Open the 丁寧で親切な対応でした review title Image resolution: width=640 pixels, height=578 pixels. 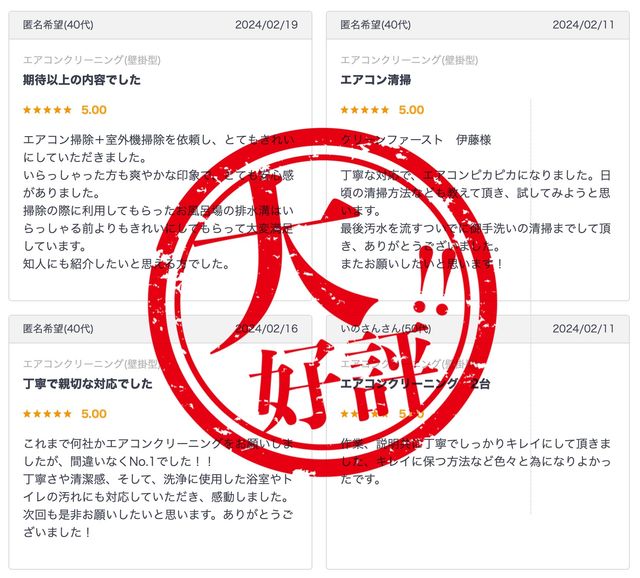tap(88, 384)
